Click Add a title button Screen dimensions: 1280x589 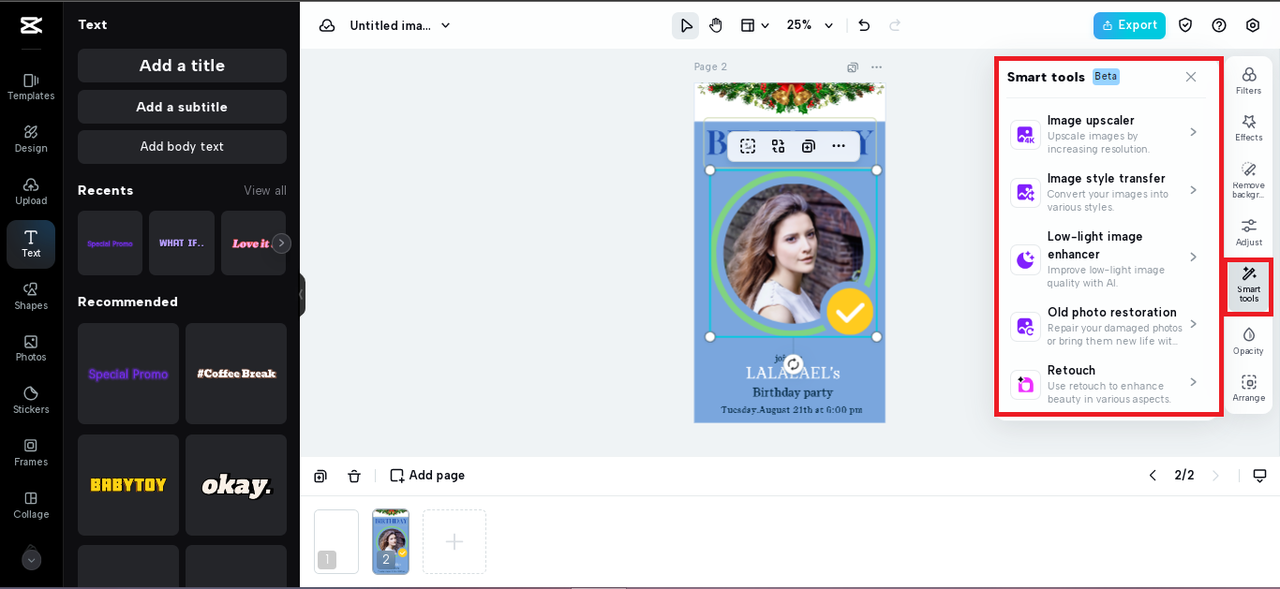coord(182,65)
